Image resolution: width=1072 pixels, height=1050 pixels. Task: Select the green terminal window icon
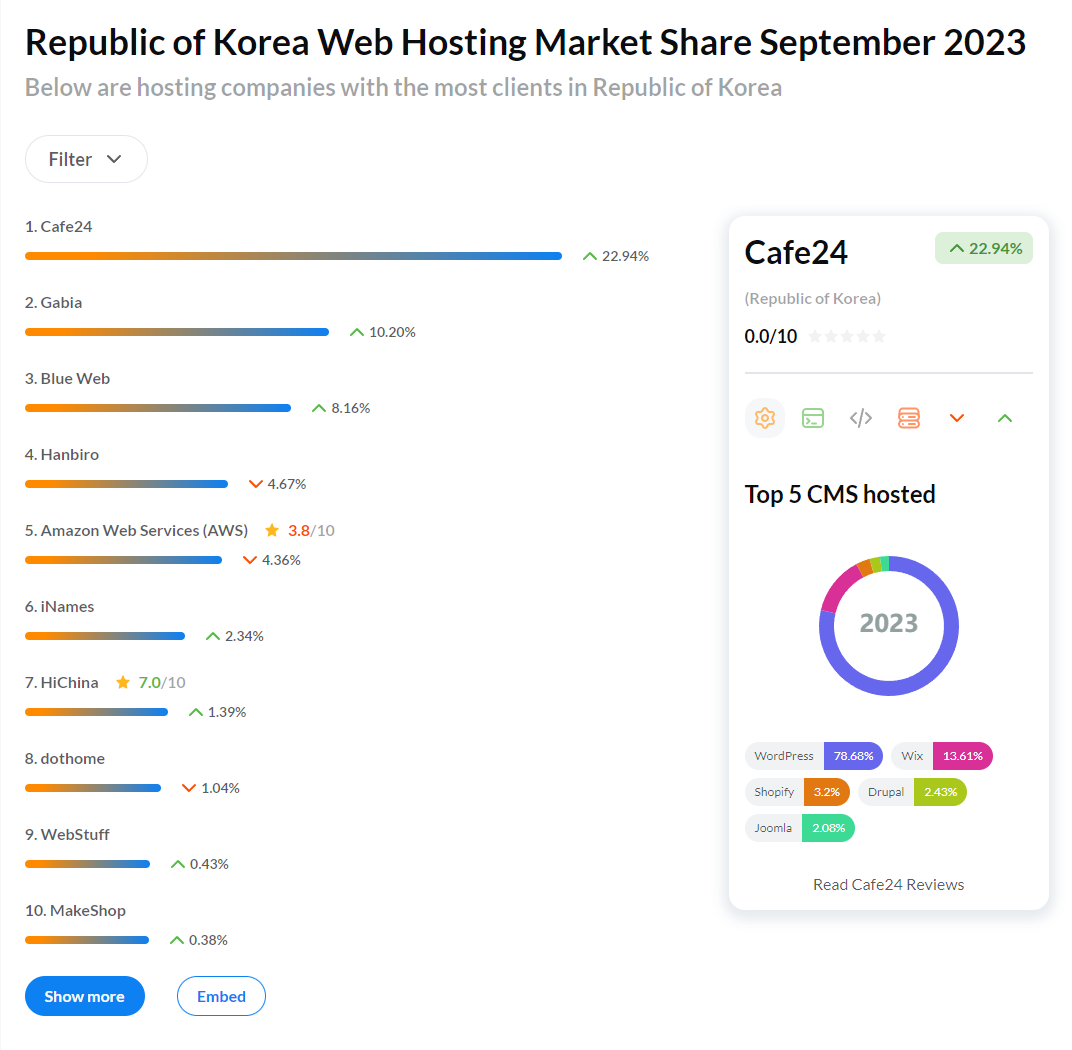point(813,418)
